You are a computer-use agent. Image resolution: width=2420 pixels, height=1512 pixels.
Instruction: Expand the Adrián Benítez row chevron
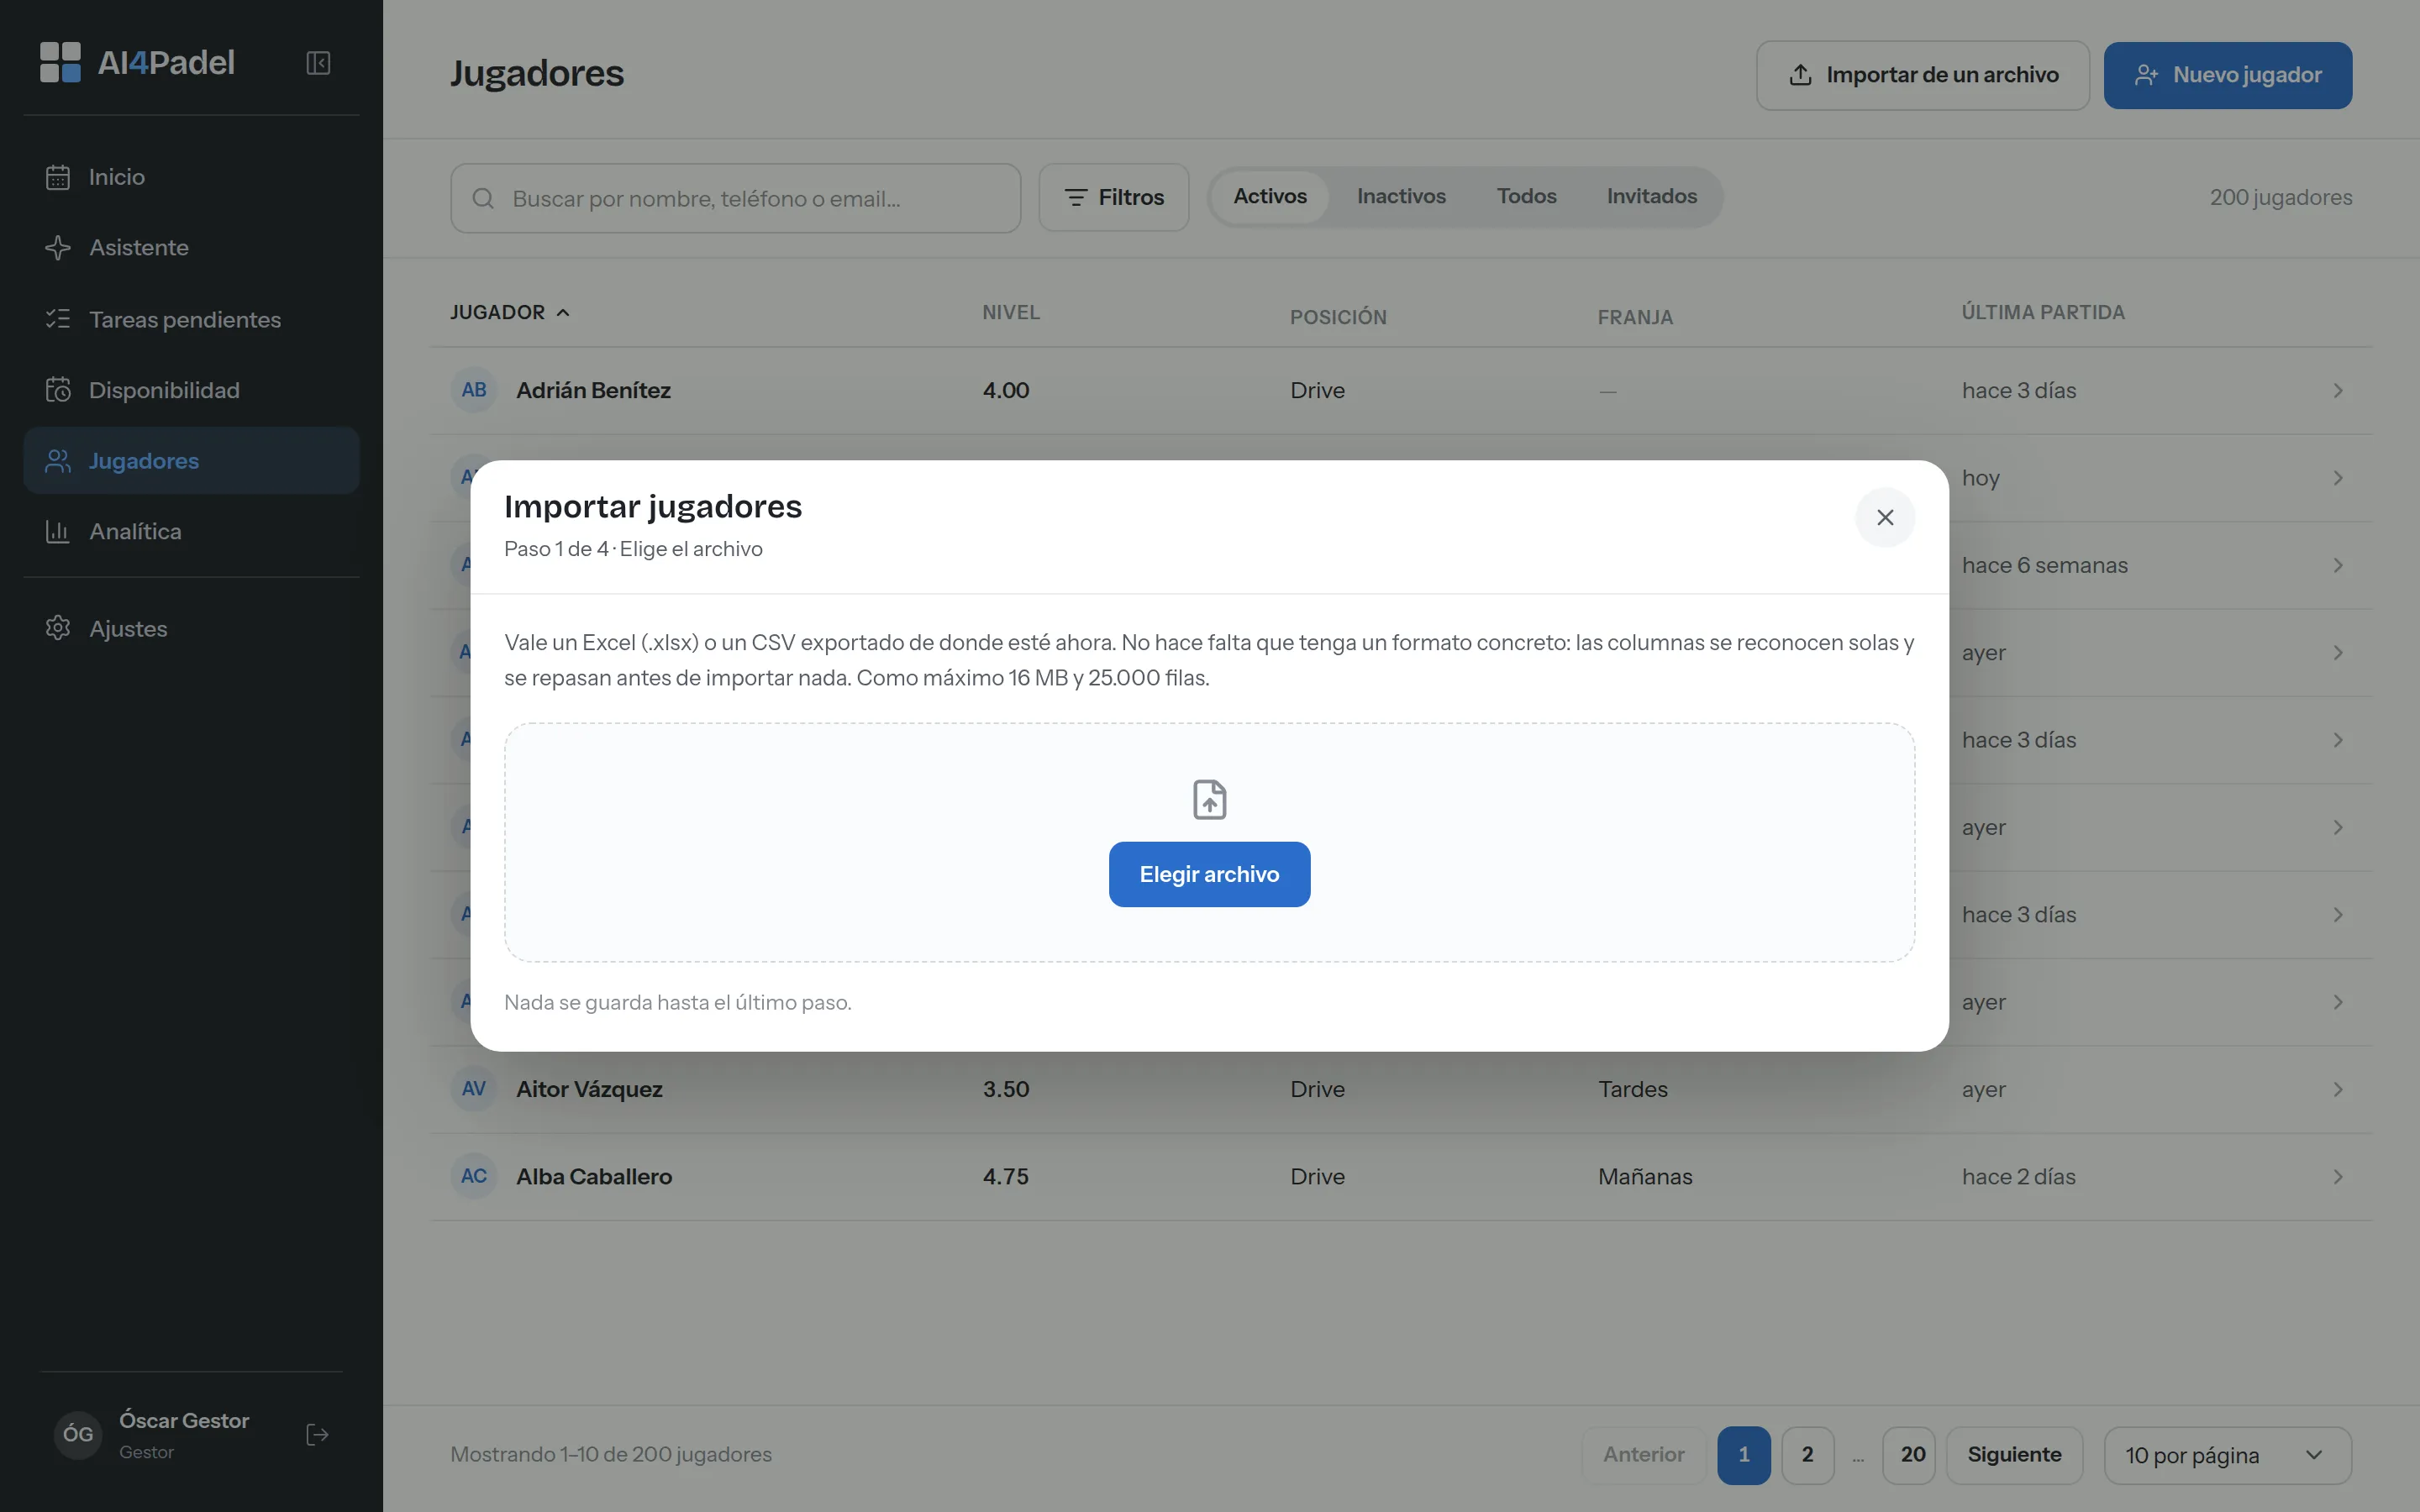[2337, 390]
